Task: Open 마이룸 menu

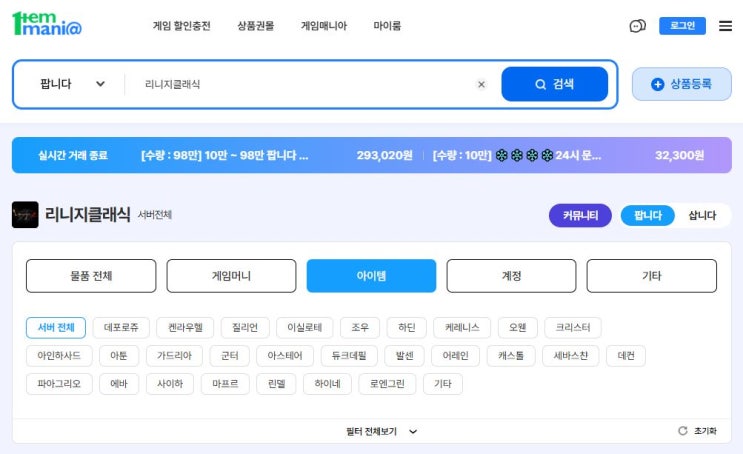Action: pos(387,26)
